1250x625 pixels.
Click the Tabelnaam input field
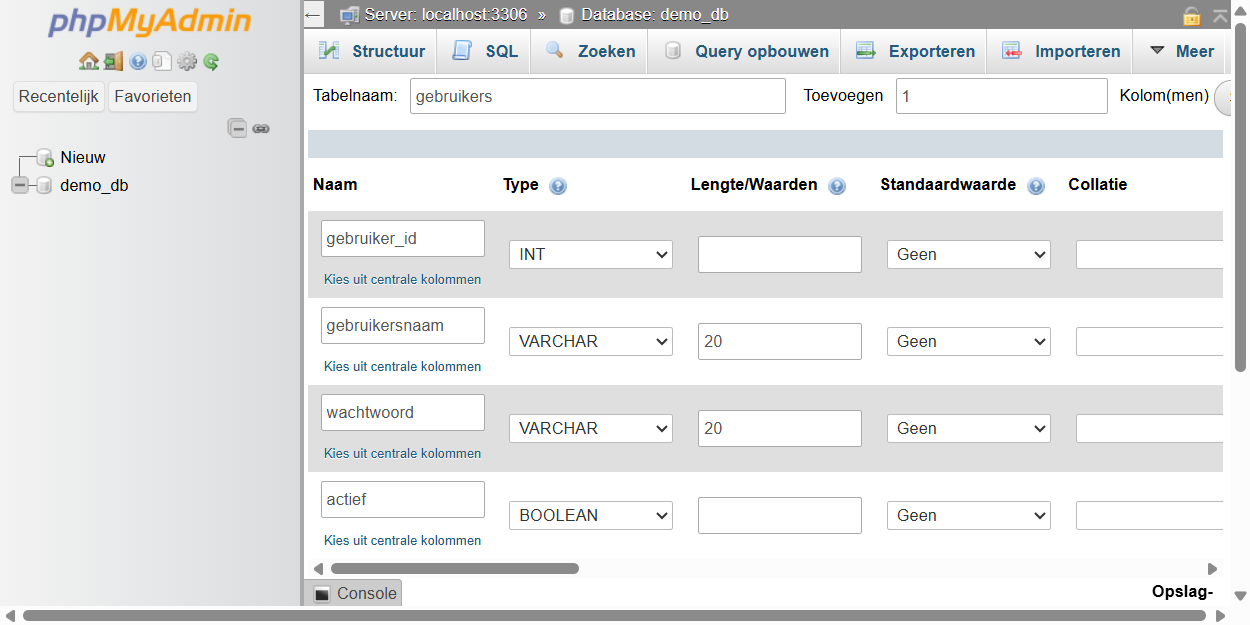point(597,97)
